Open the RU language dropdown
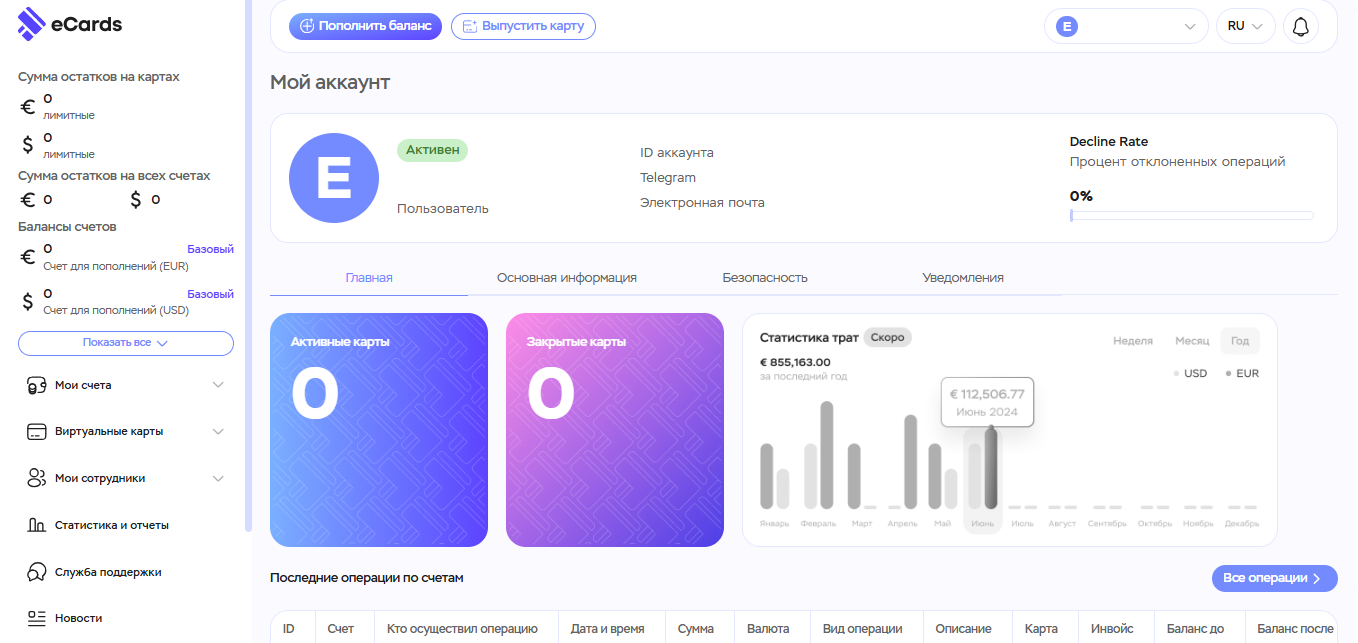 pos(1245,27)
